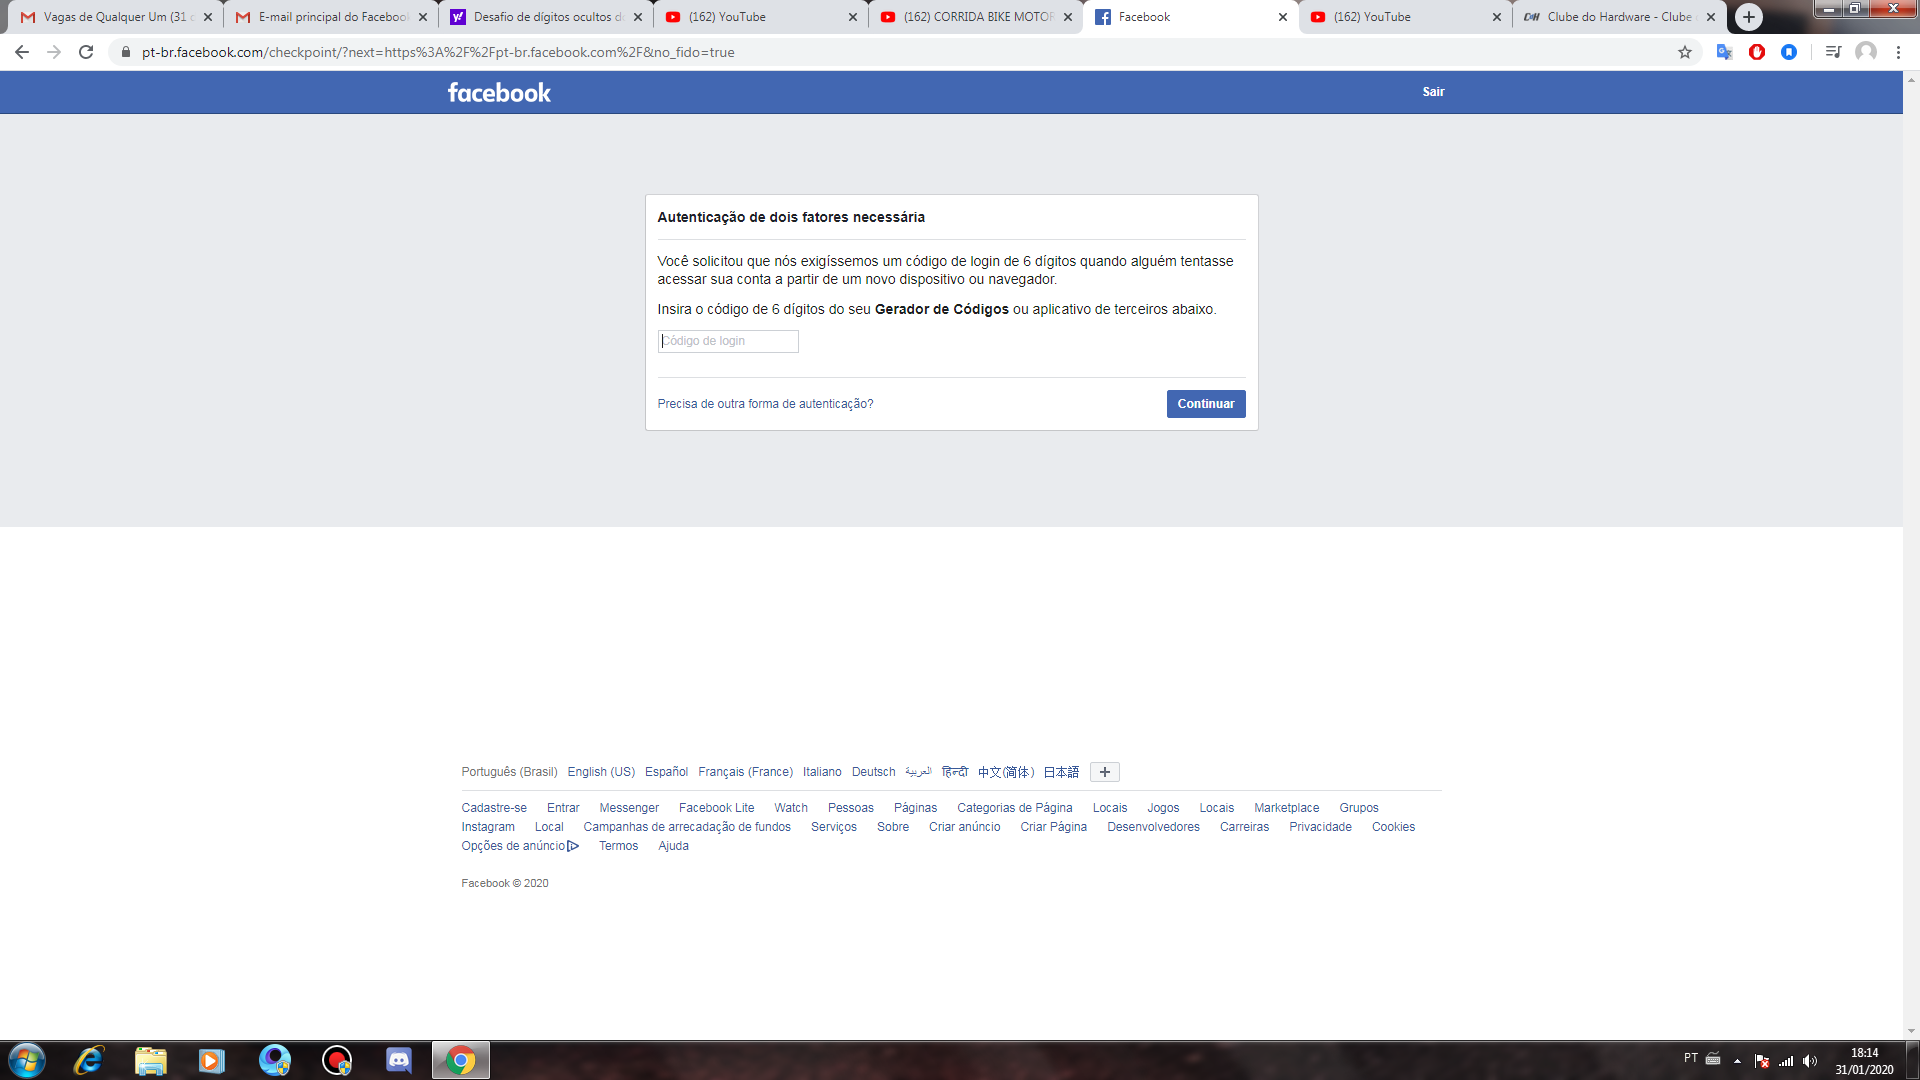Open the Instagram footer link
This screenshot has height=1080, width=1920.
(488, 827)
